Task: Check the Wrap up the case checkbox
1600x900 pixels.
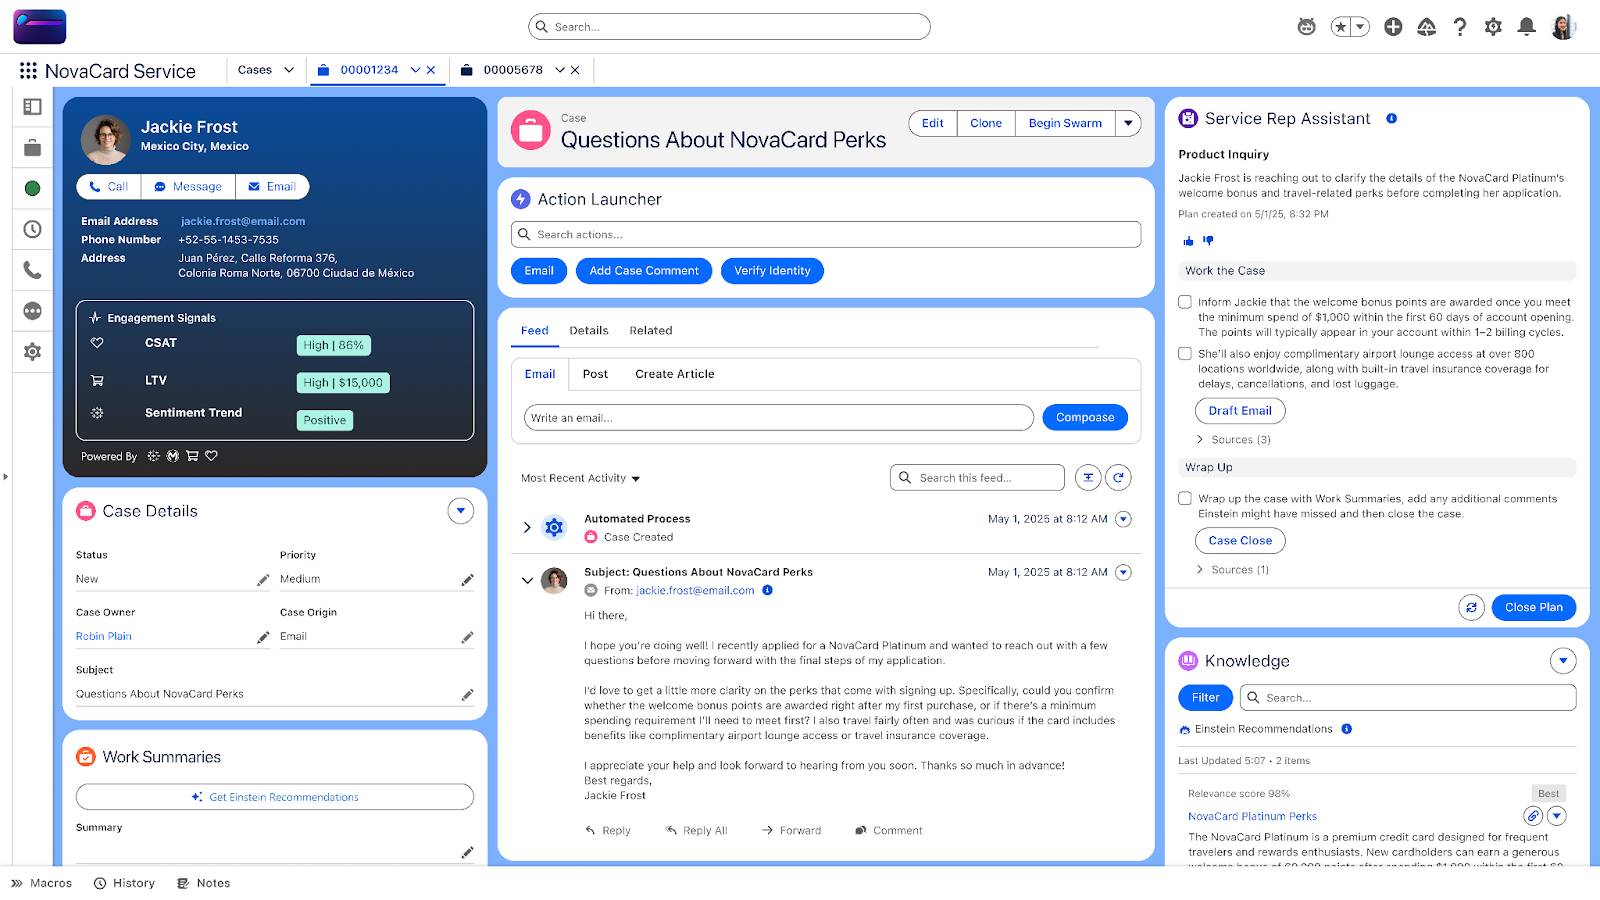Action: (x=1185, y=498)
